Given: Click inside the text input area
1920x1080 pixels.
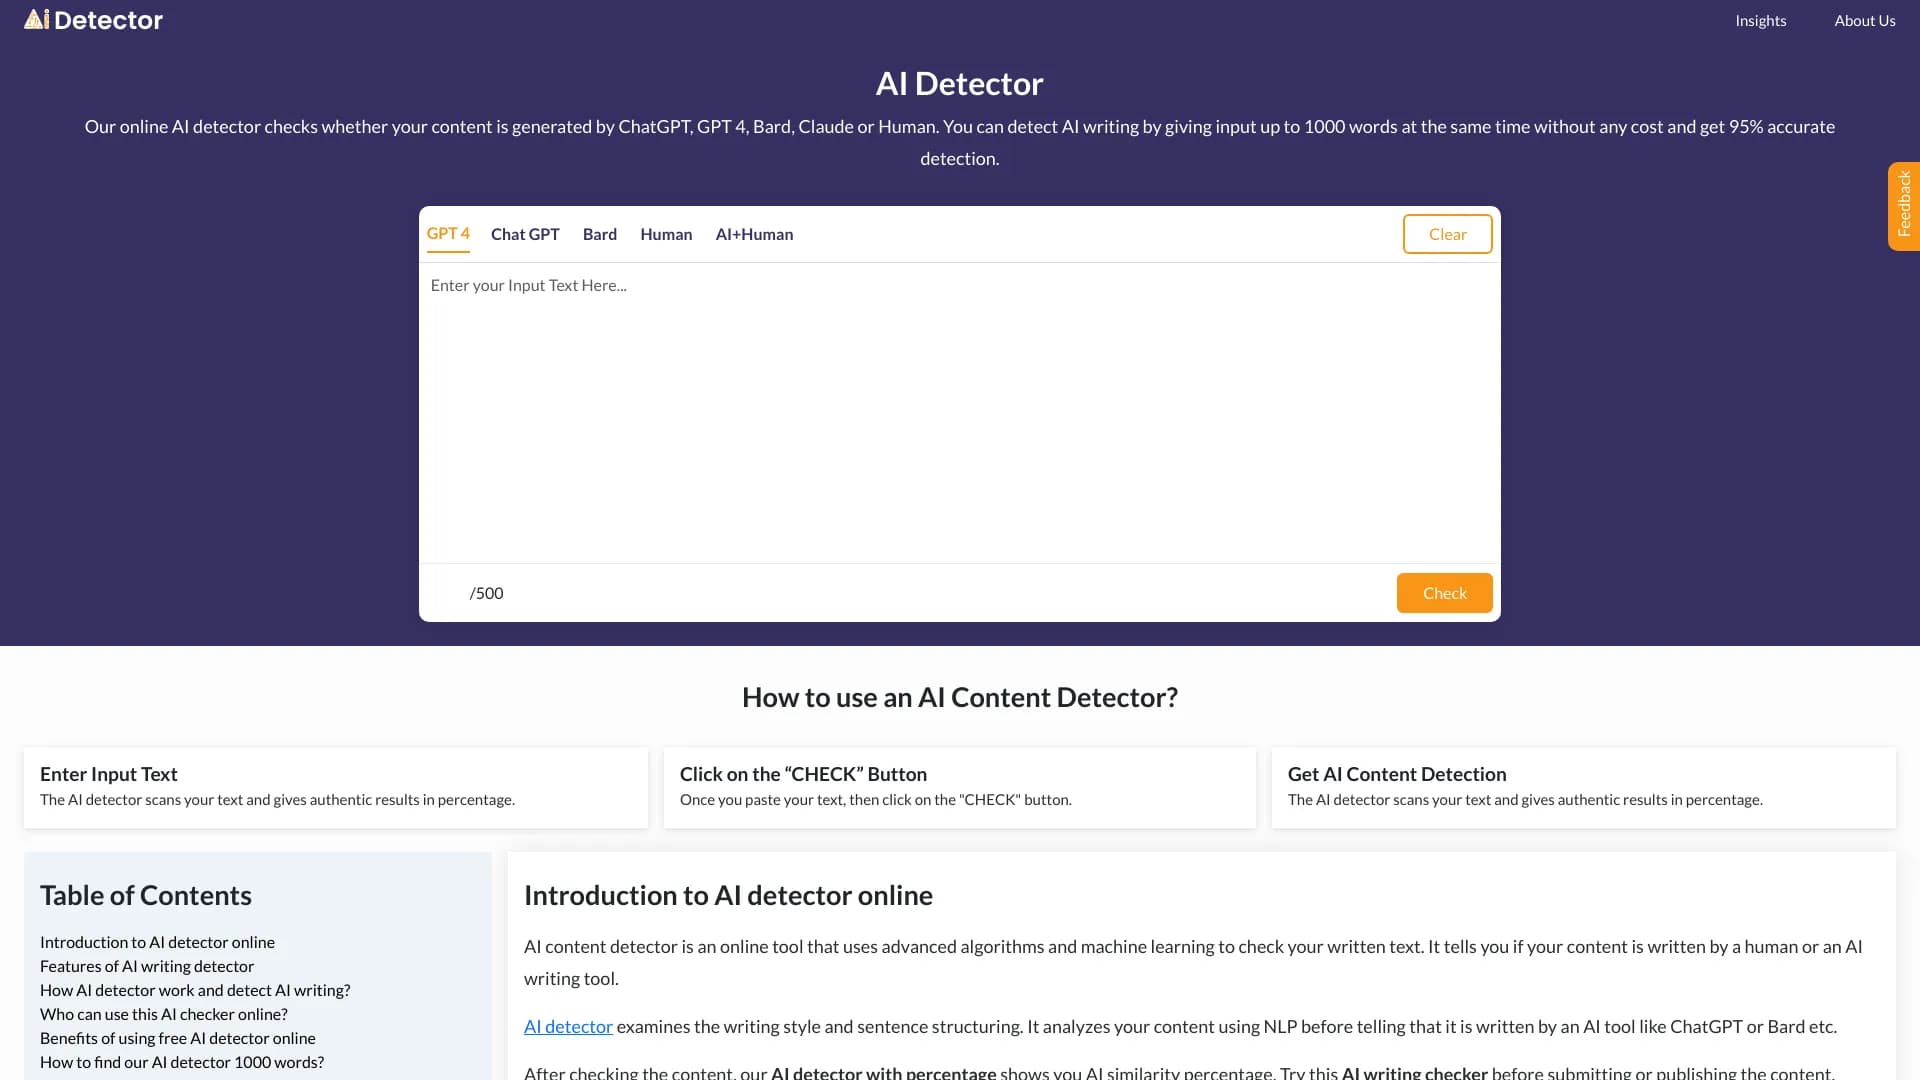Looking at the screenshot, I should pyautogui.click(x=959, y=400).
